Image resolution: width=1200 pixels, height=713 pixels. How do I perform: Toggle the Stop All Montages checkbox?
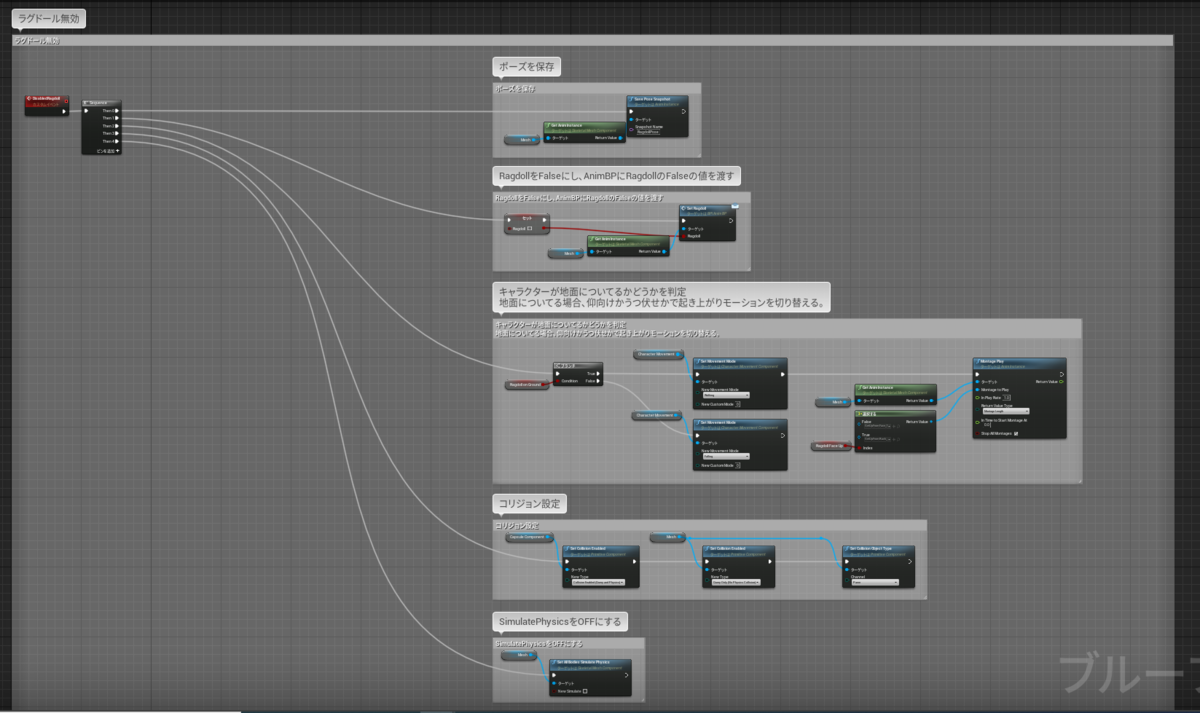(1016, 433)
